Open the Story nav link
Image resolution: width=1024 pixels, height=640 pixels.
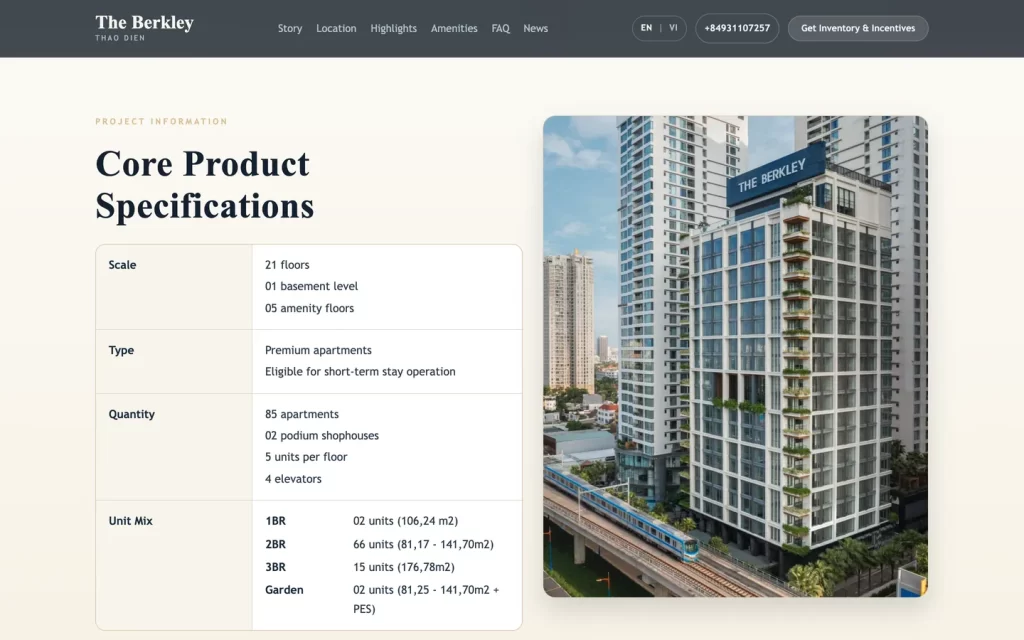[290, 28]
